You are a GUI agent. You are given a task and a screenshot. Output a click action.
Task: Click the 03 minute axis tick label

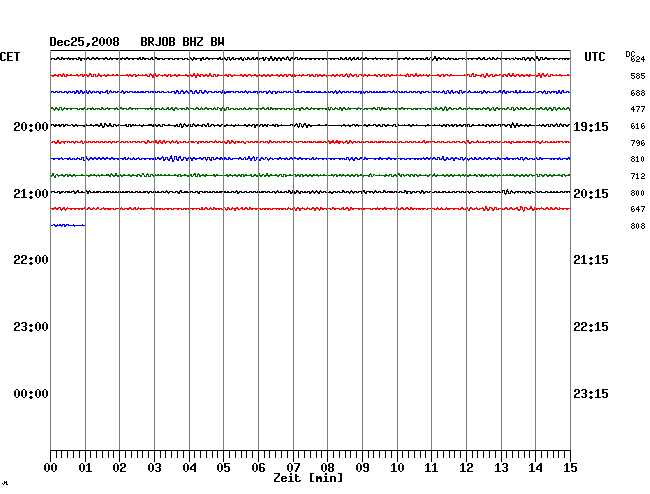click(154, 468)
